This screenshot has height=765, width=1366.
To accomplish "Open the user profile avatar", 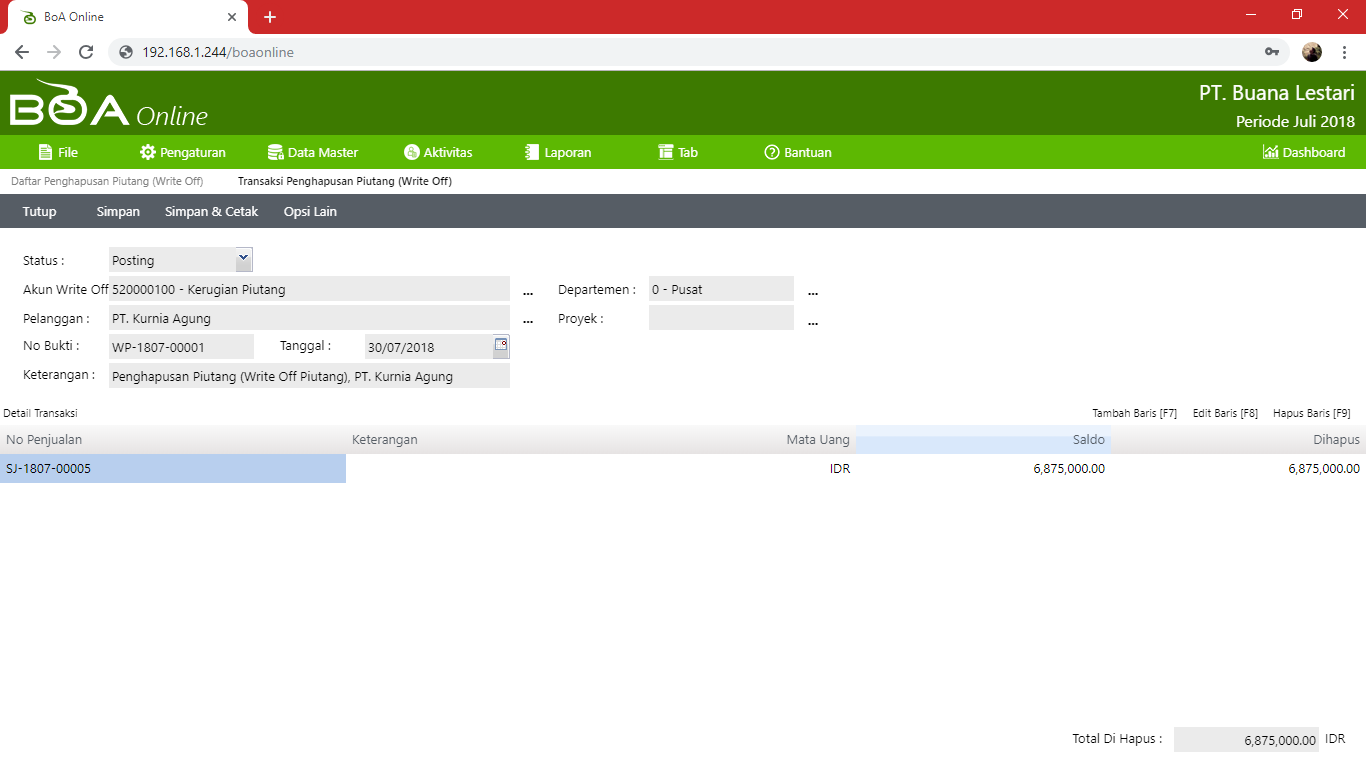I will (1312, 52).
